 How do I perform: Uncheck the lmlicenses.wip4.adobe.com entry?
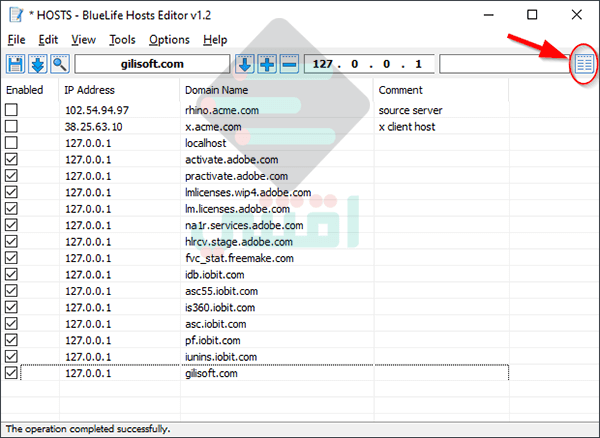point(11,192)
